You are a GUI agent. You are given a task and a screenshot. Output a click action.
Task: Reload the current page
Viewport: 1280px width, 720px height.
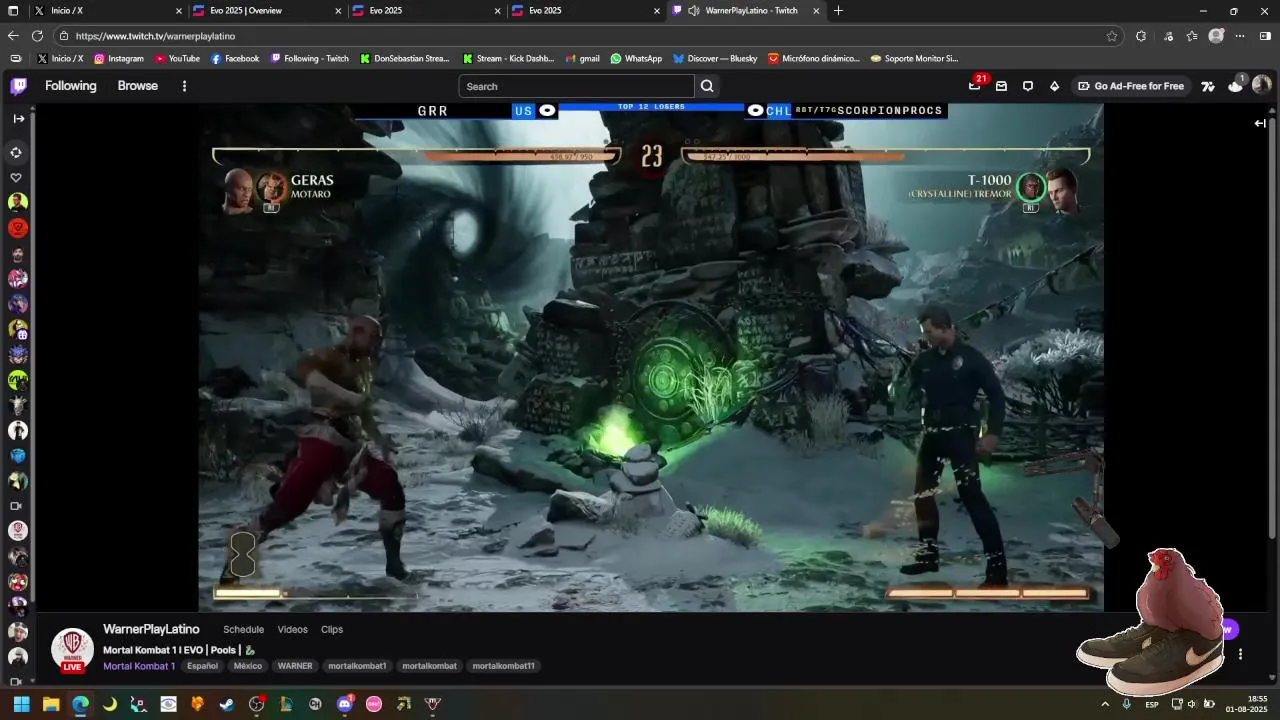click(x=37, y=36)
